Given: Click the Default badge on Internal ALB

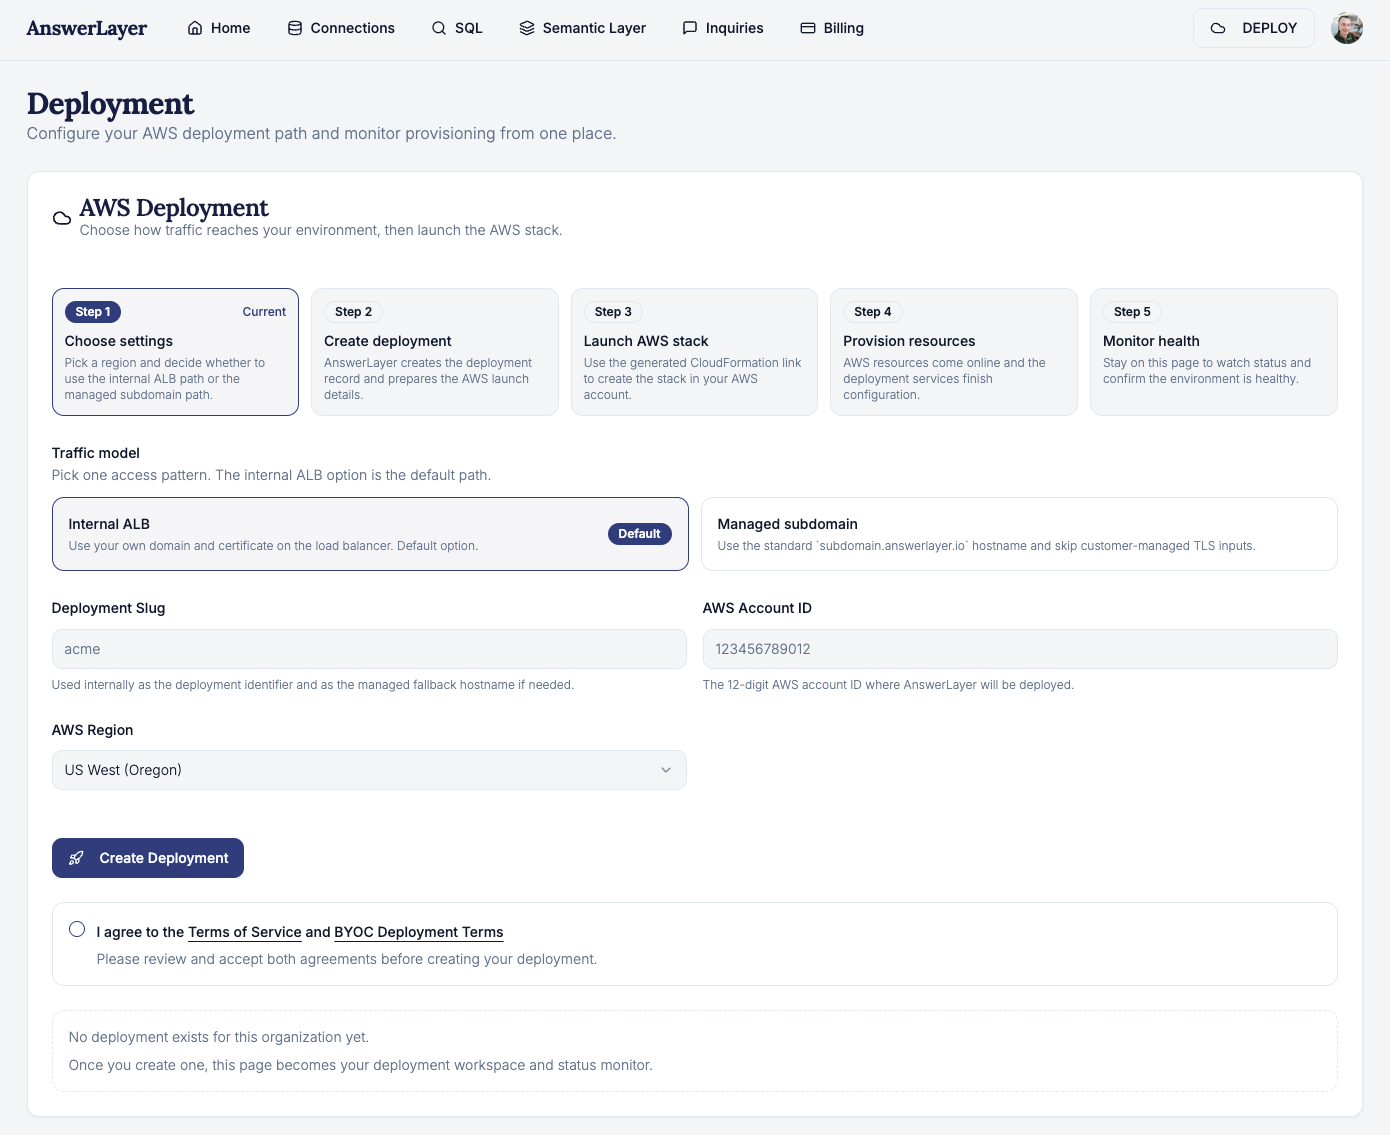Looking at the screenshot, I should click(639, 534).
